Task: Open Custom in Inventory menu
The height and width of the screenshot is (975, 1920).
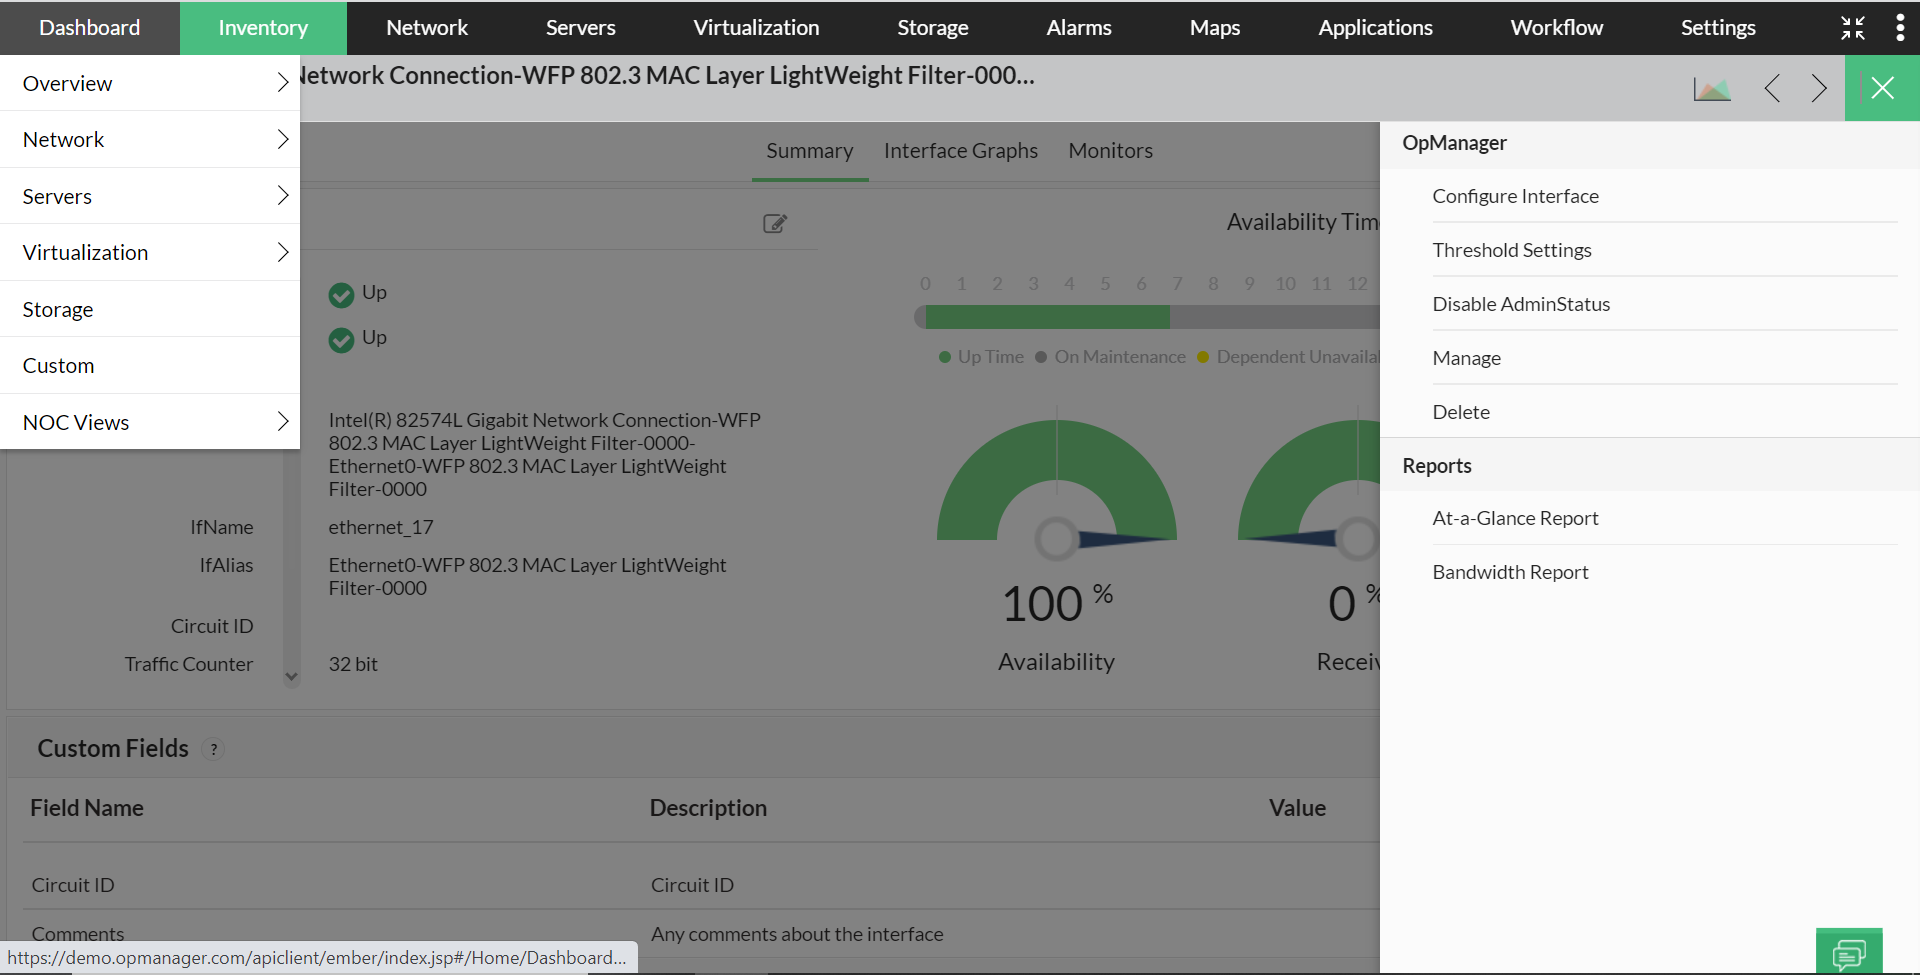Action: (x=150, y=365)
